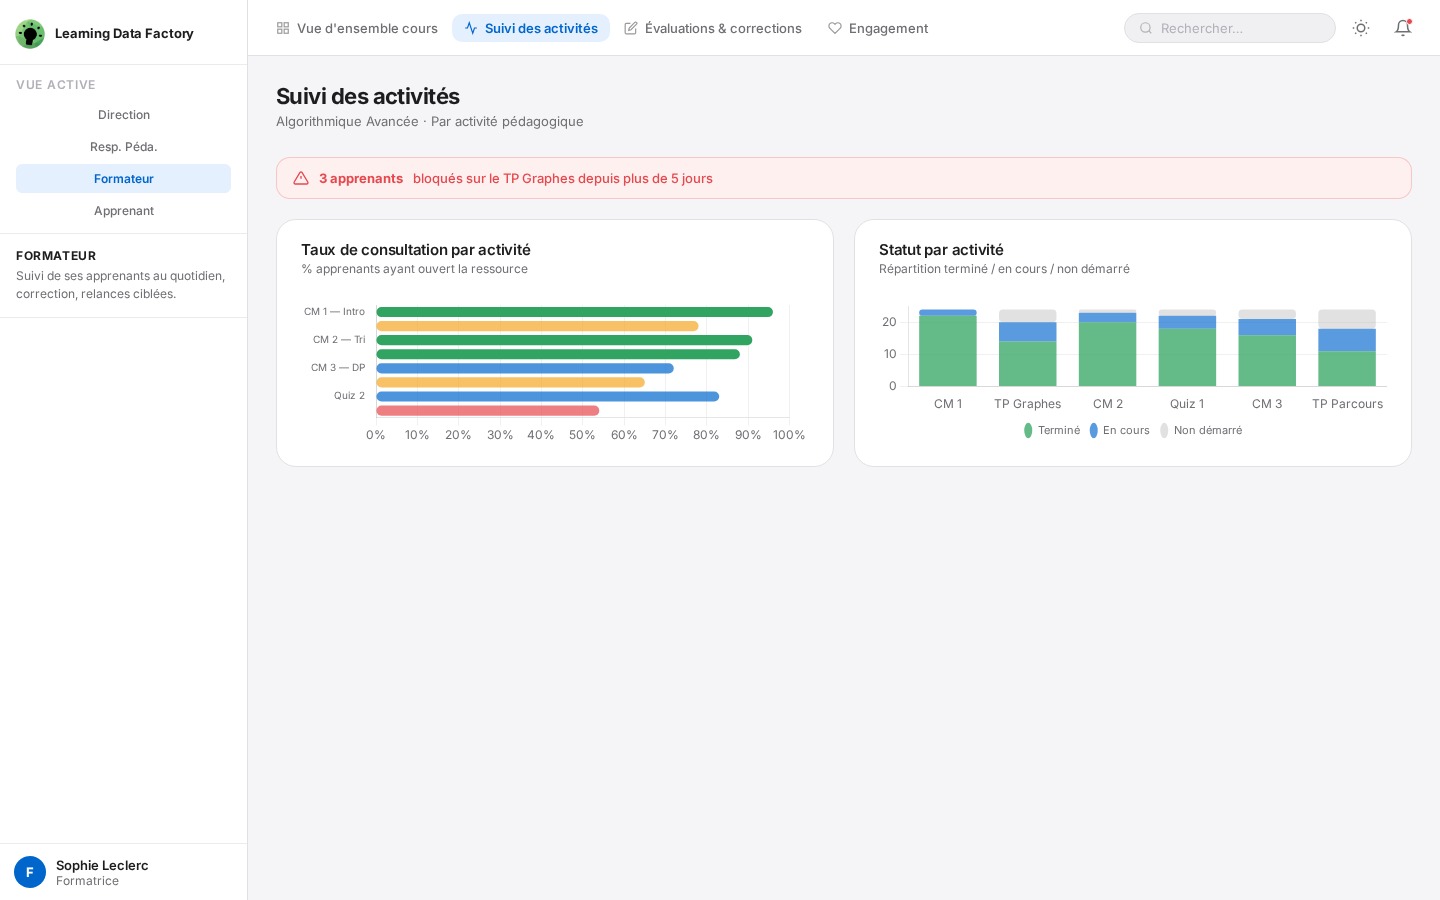Select the Formateur view option
The image size is (1440, 900).
[124, 179]
